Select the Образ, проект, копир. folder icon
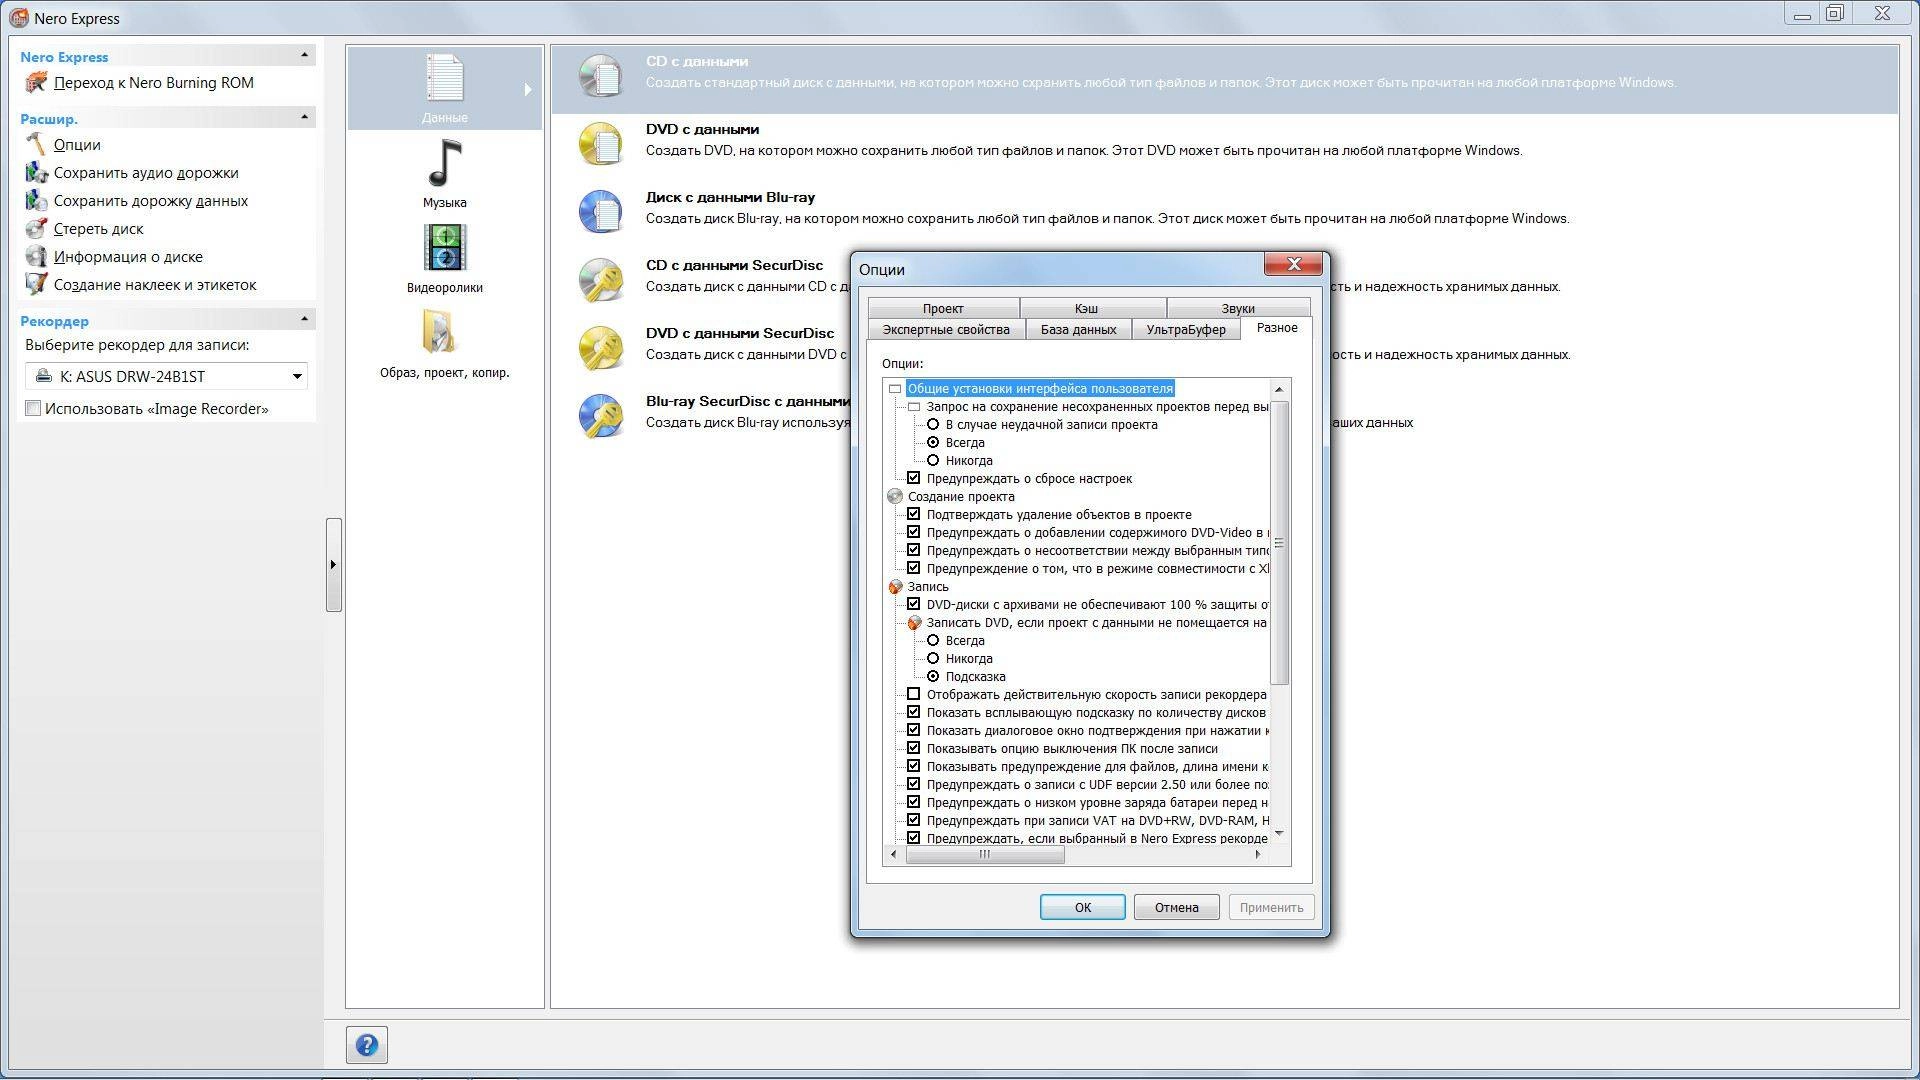Image resolution: width=1920 pixels, height=1080 pixels. coord(439,333)
